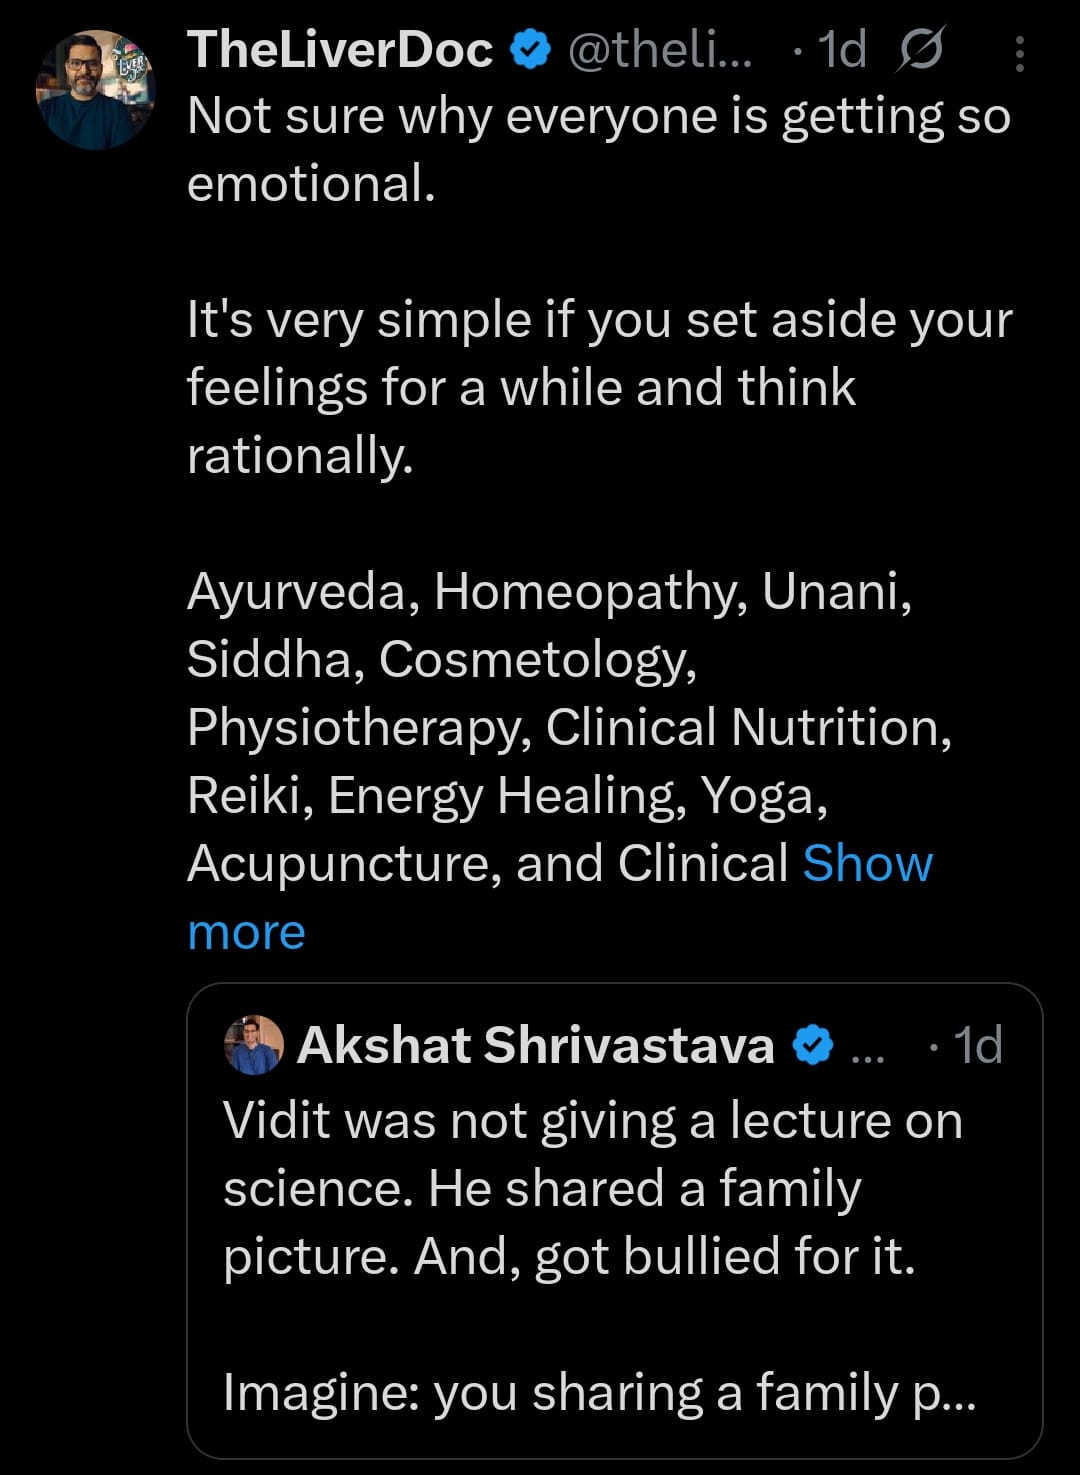Open the @theli... handle link
Image resolution: width=1080 pixels, height=1475 pixels.
click(659, 49)
